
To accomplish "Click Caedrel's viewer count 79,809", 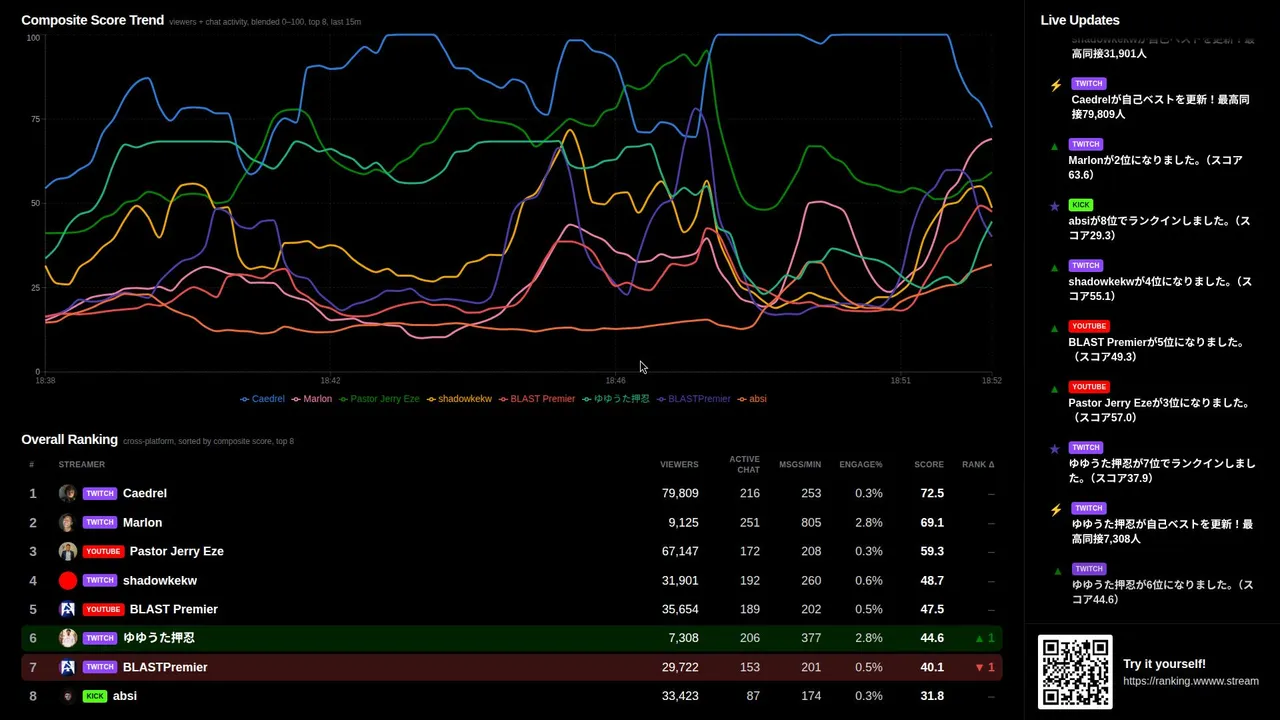I will [x=680, y=493].
